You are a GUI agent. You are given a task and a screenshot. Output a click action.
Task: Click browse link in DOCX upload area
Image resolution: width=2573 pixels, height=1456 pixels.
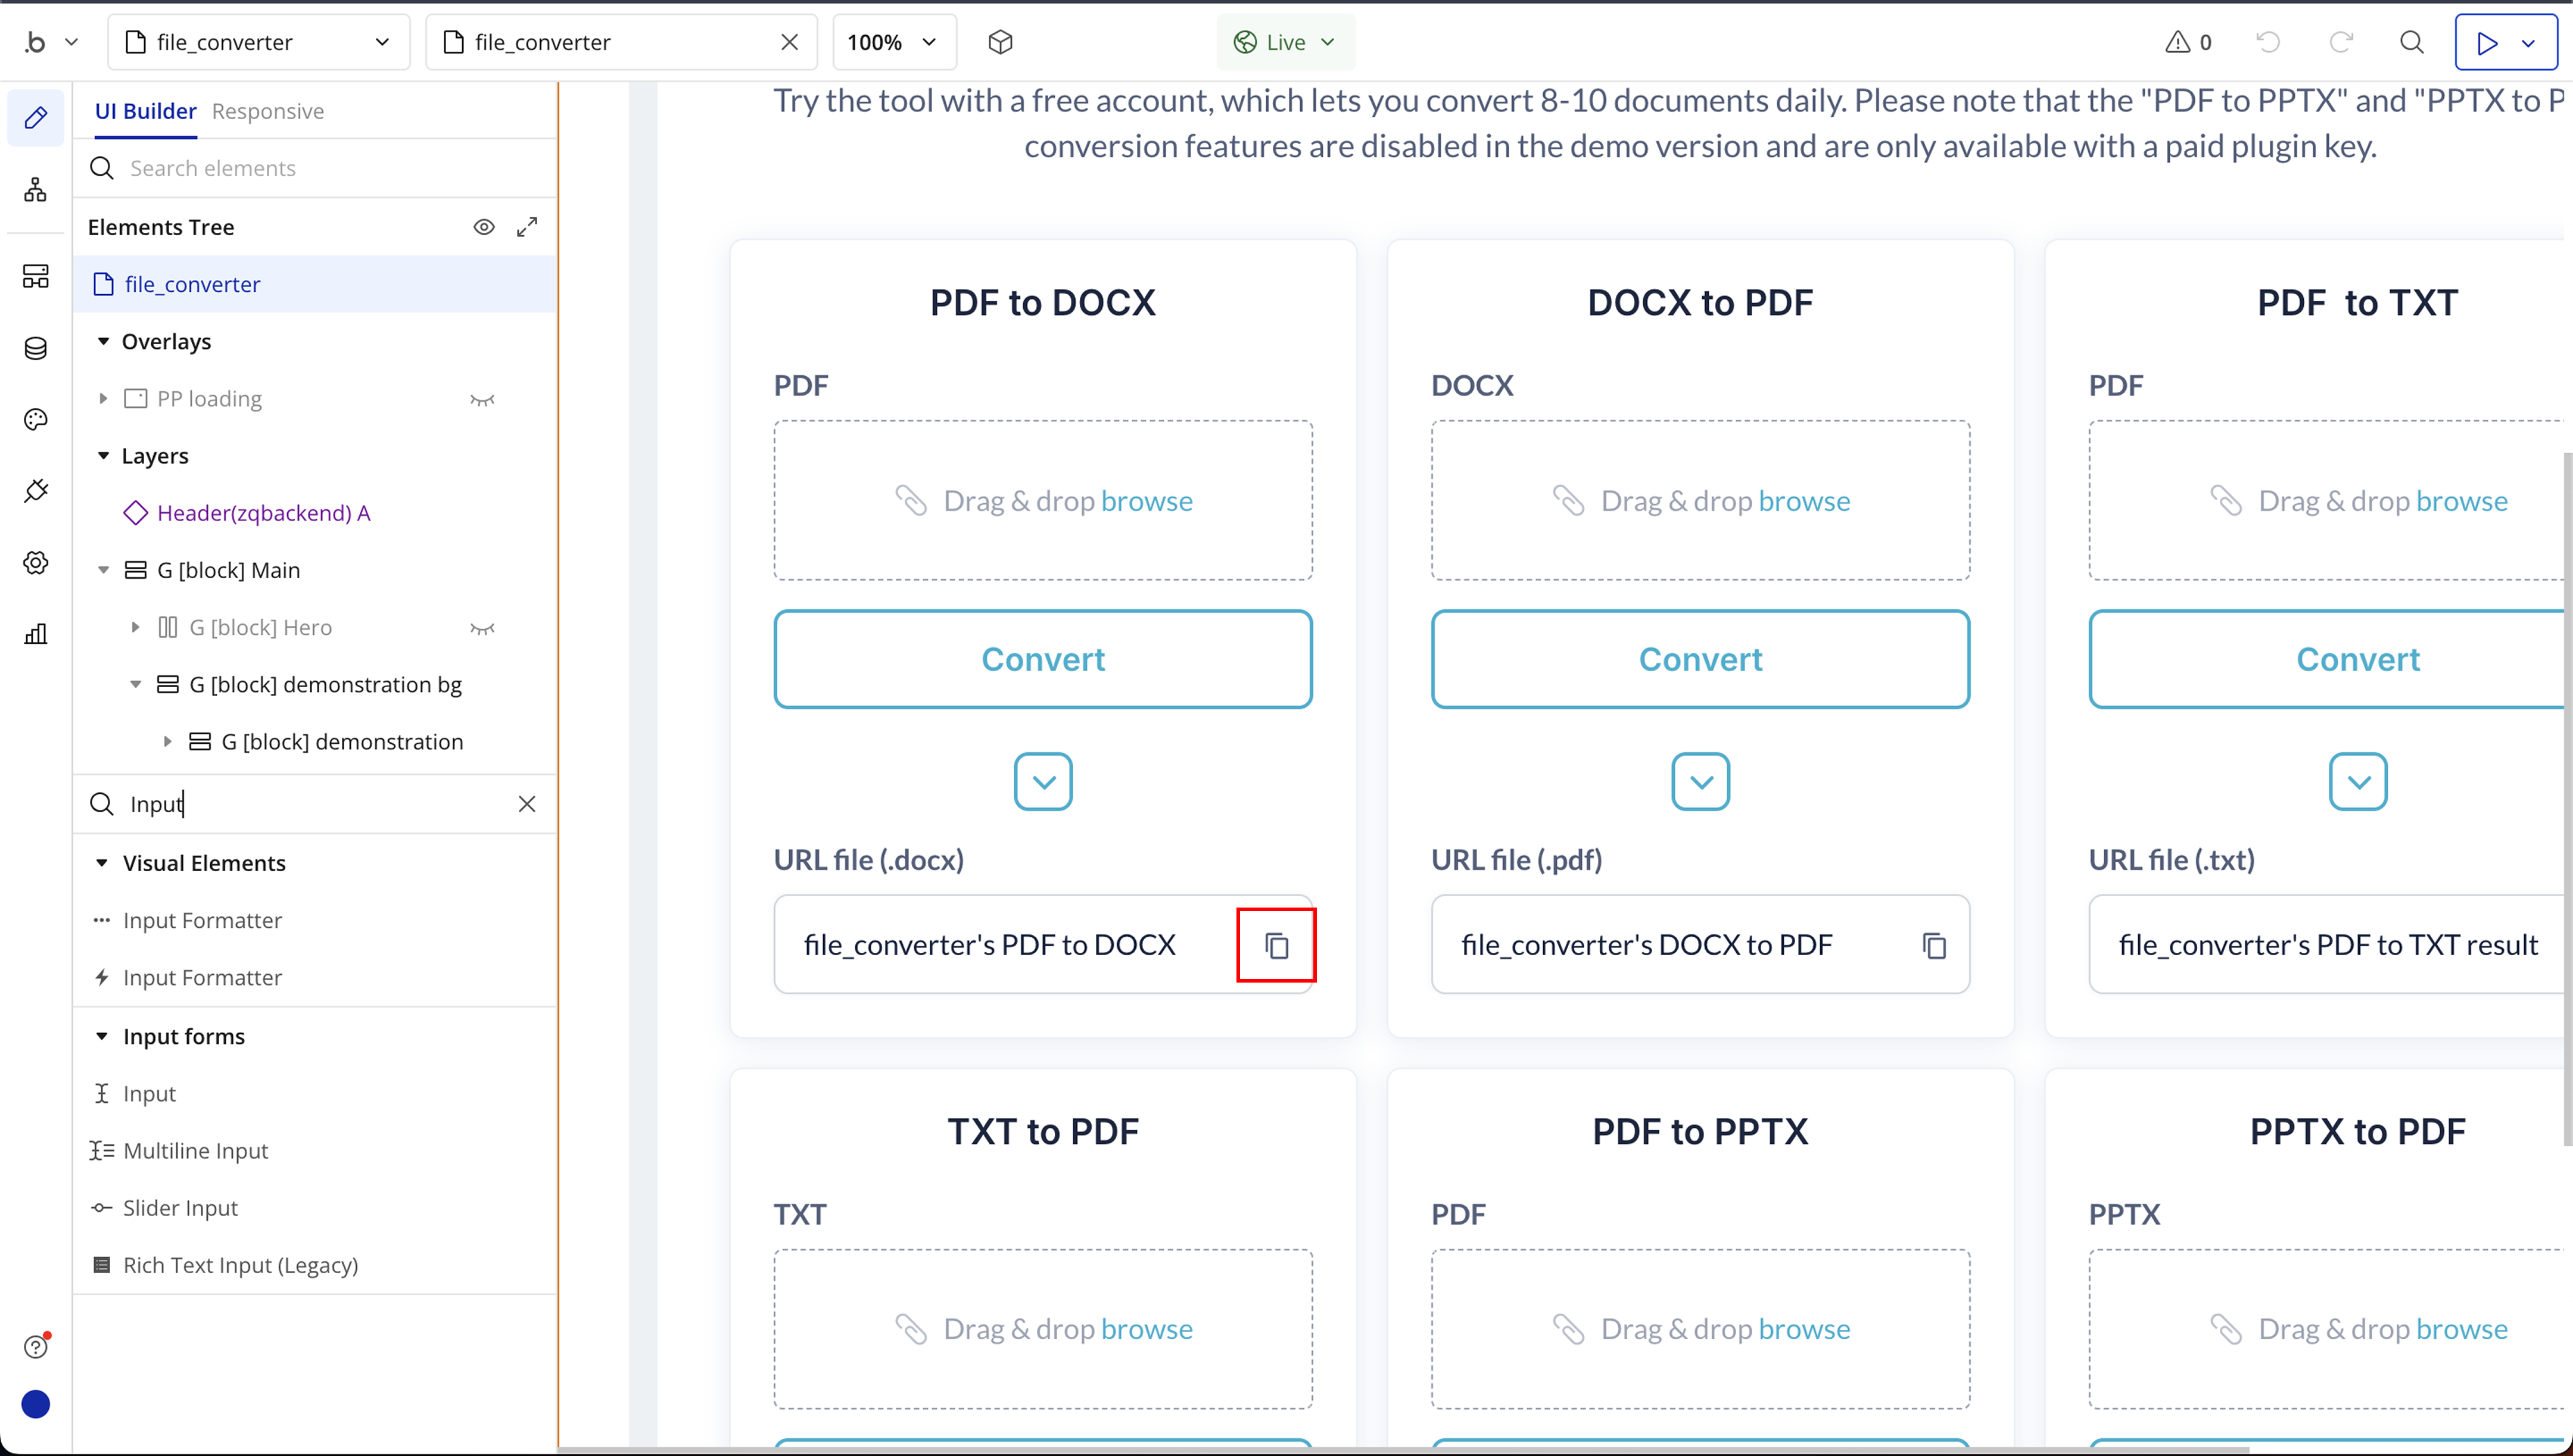click(x=1803, y=500)
